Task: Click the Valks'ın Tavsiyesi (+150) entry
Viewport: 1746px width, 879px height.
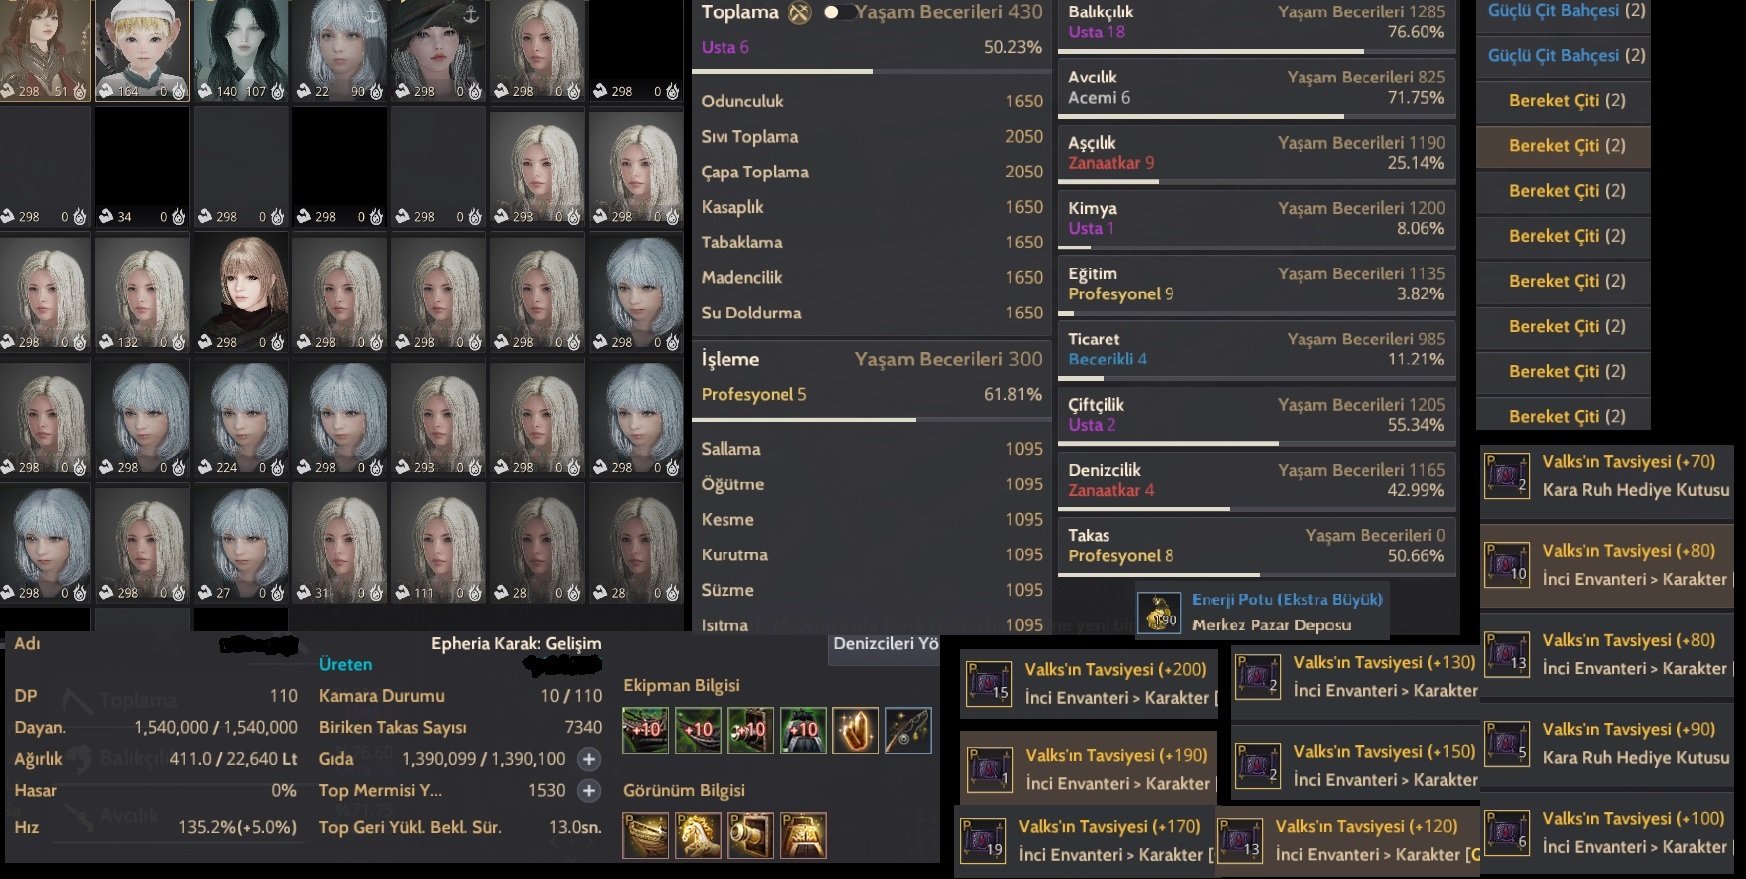Action: click(x=1356, y=765)
